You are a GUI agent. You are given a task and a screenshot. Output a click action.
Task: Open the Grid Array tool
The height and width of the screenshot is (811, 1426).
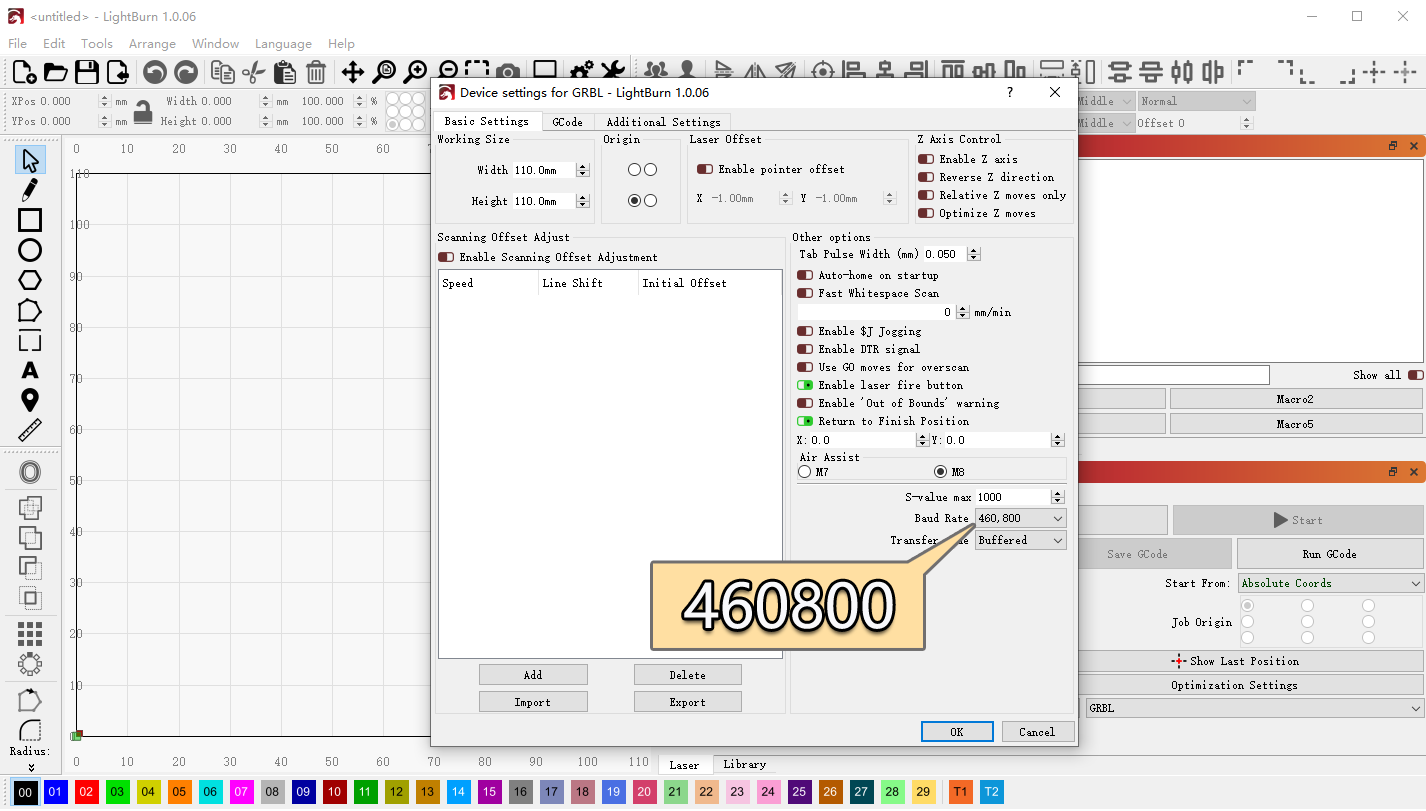coord(30,634)
